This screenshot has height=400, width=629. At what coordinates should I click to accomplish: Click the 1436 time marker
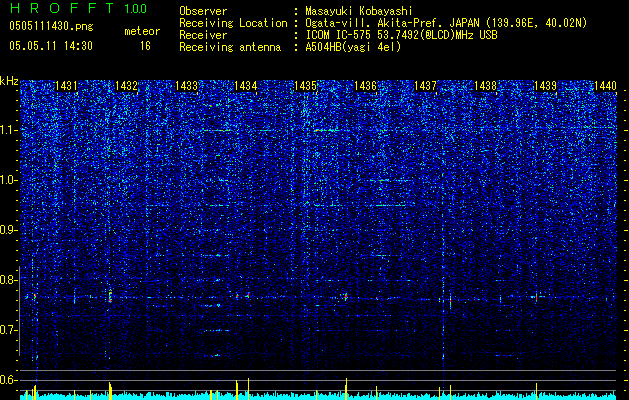365,86
